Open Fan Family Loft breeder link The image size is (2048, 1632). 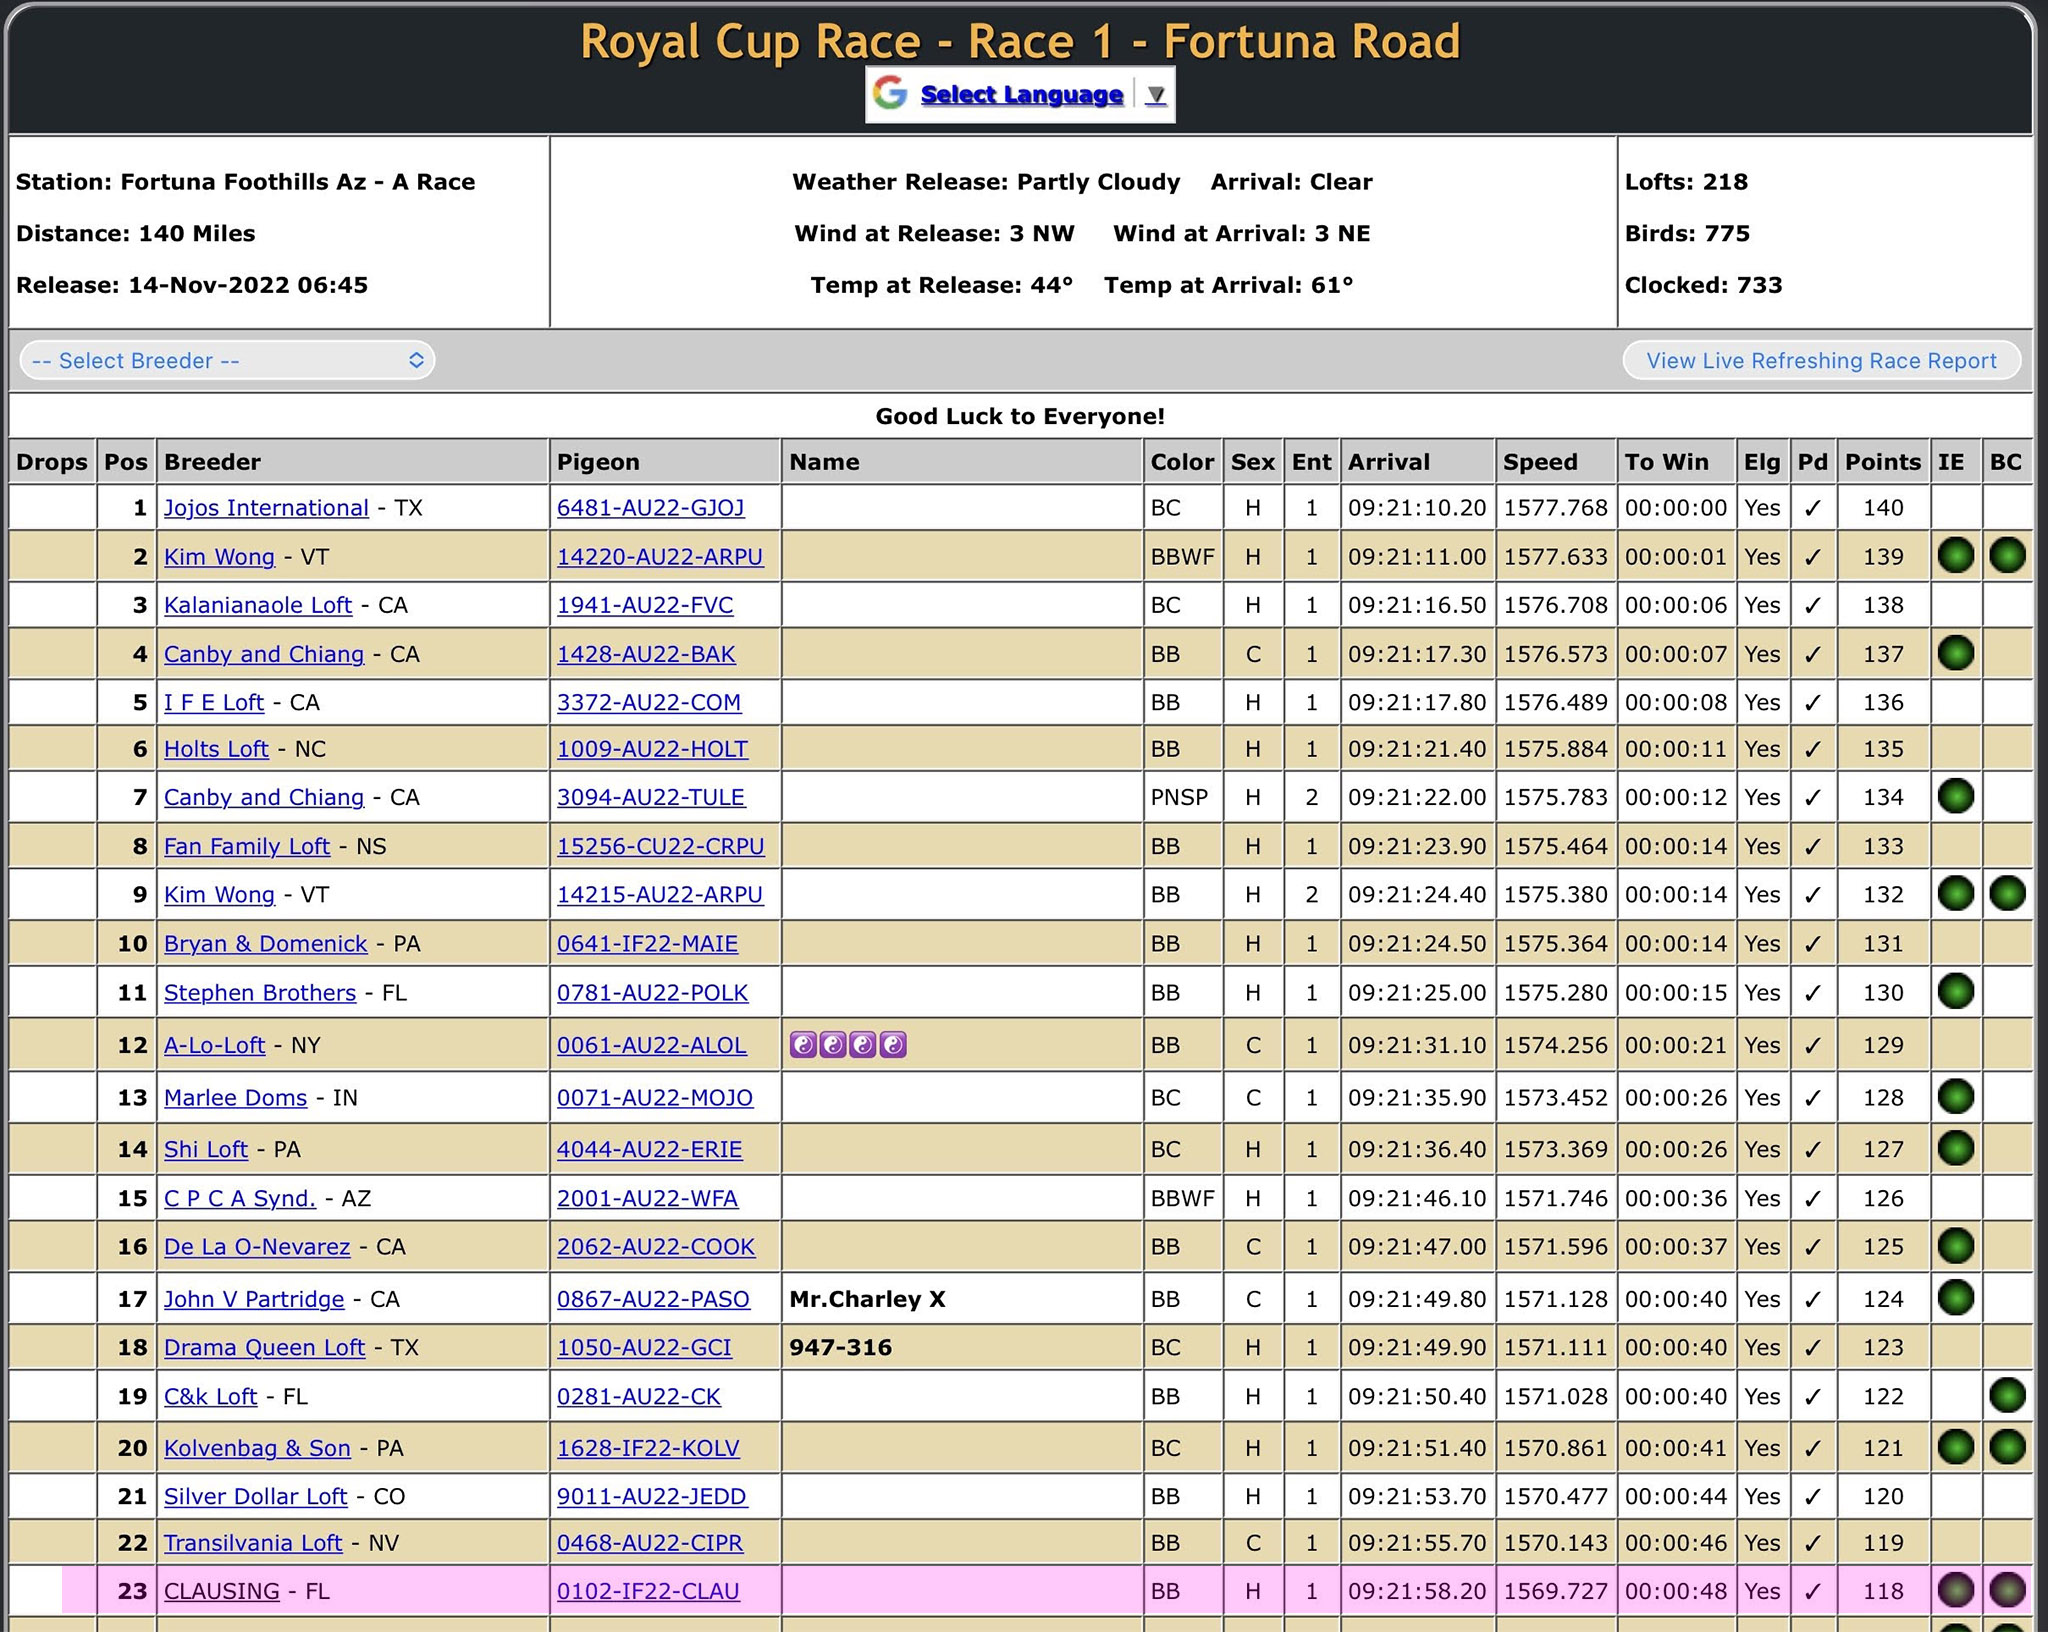click(x=247, y=846)
